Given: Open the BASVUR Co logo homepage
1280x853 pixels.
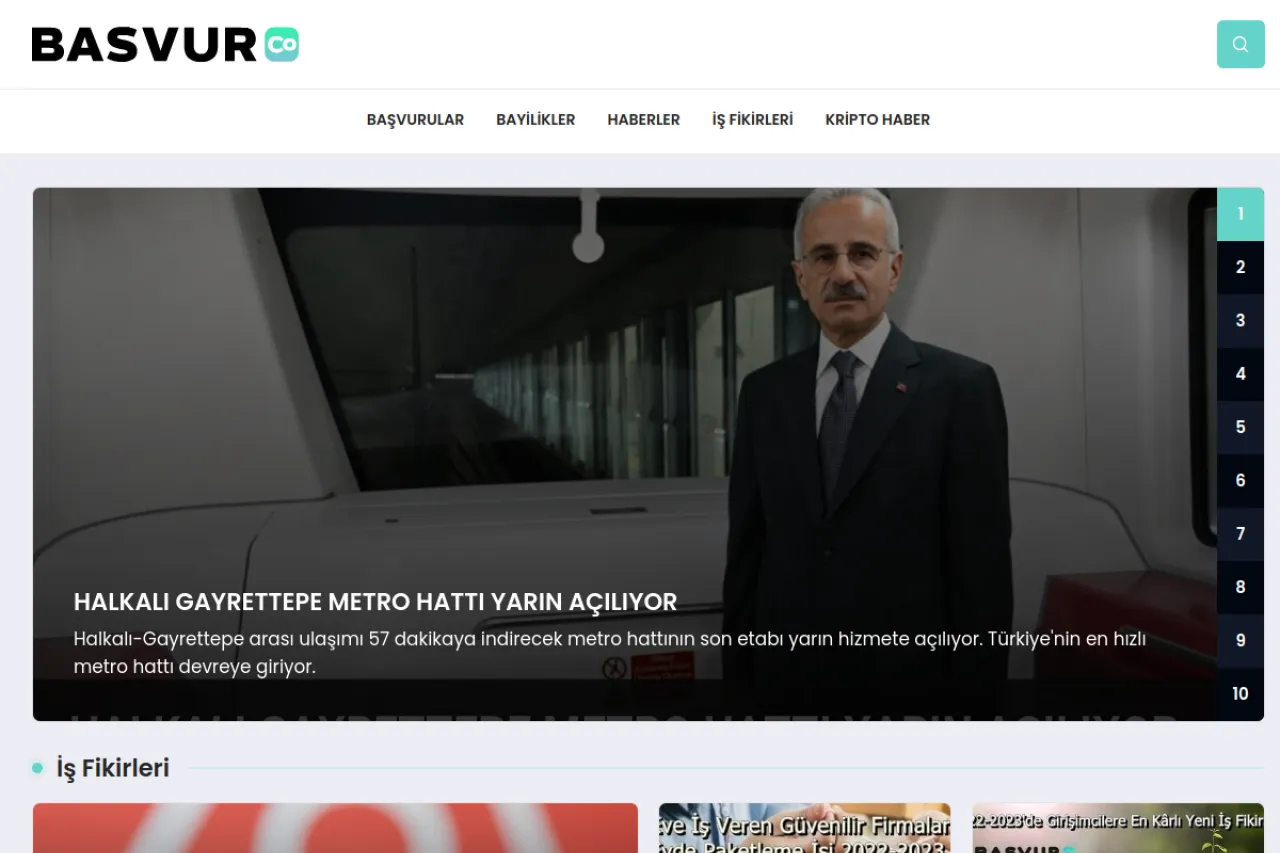Looking at the screenshot, I should pyautogui.click(x=165, y=45).
